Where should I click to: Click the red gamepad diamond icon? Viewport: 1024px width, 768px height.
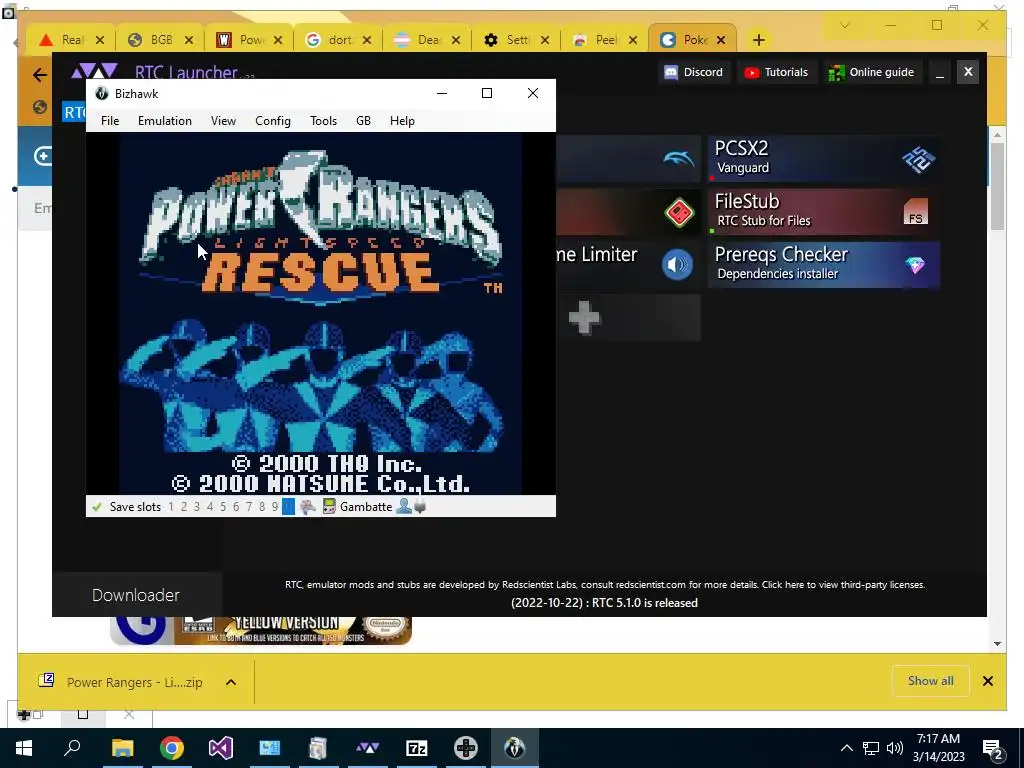click(679, 212)
